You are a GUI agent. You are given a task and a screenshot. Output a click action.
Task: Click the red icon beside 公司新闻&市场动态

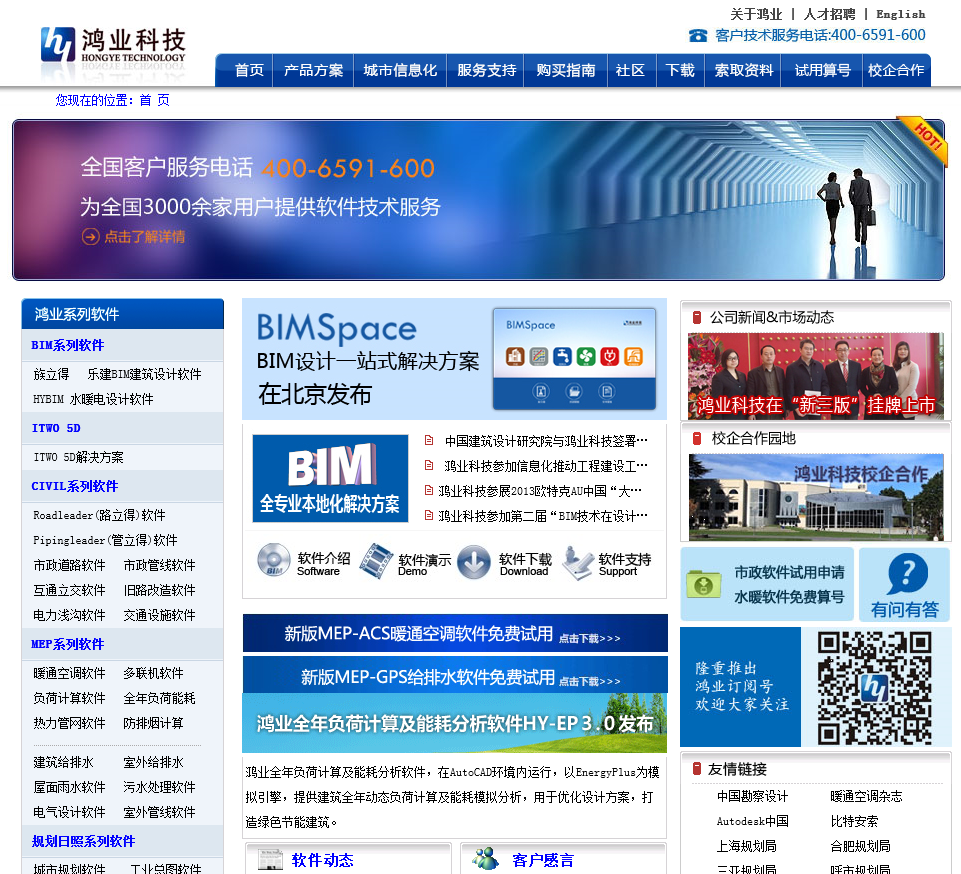(x=697, y=317)
